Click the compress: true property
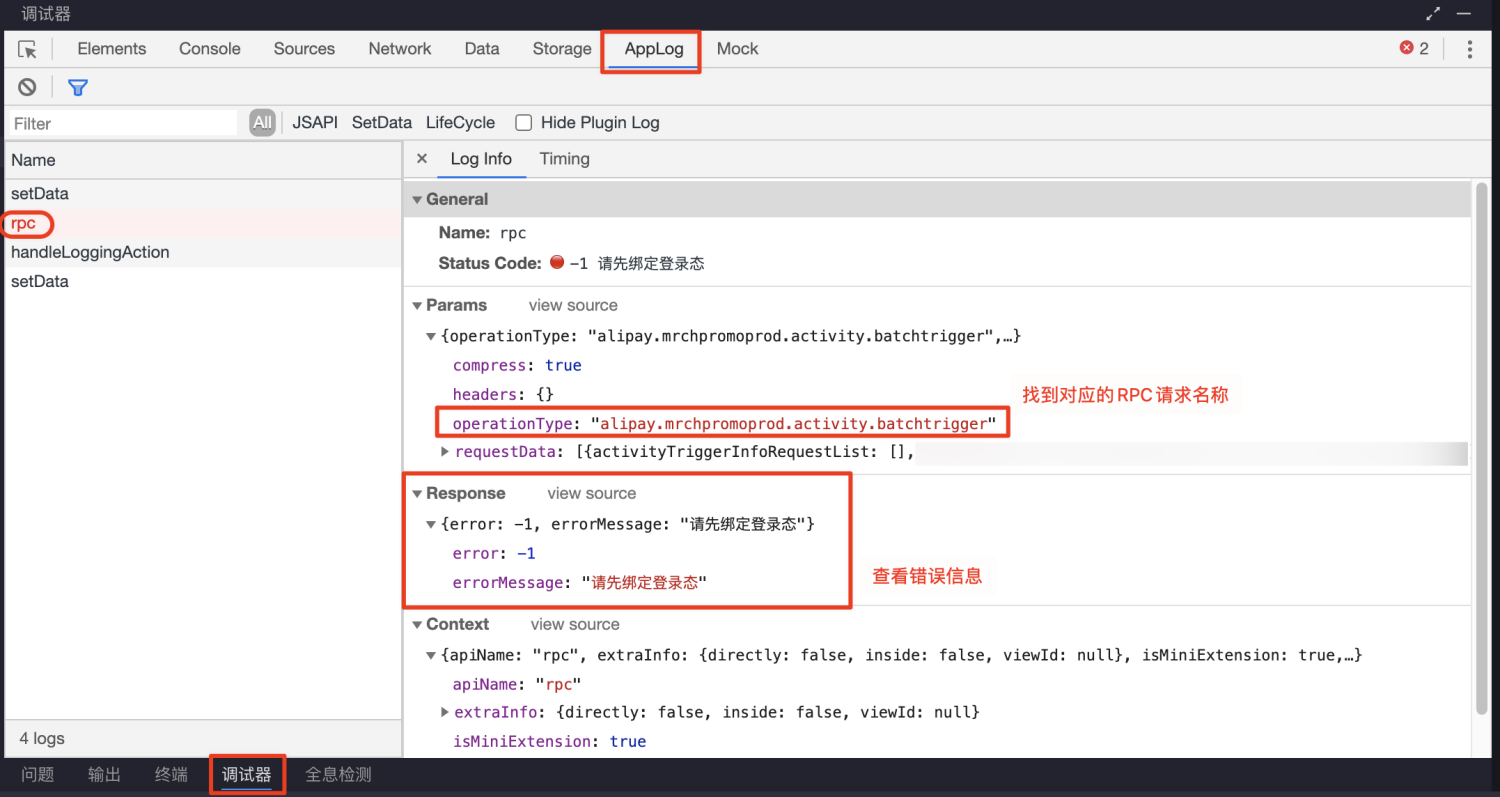This screenshot has height=797, width=1500. tap(517, 365)
